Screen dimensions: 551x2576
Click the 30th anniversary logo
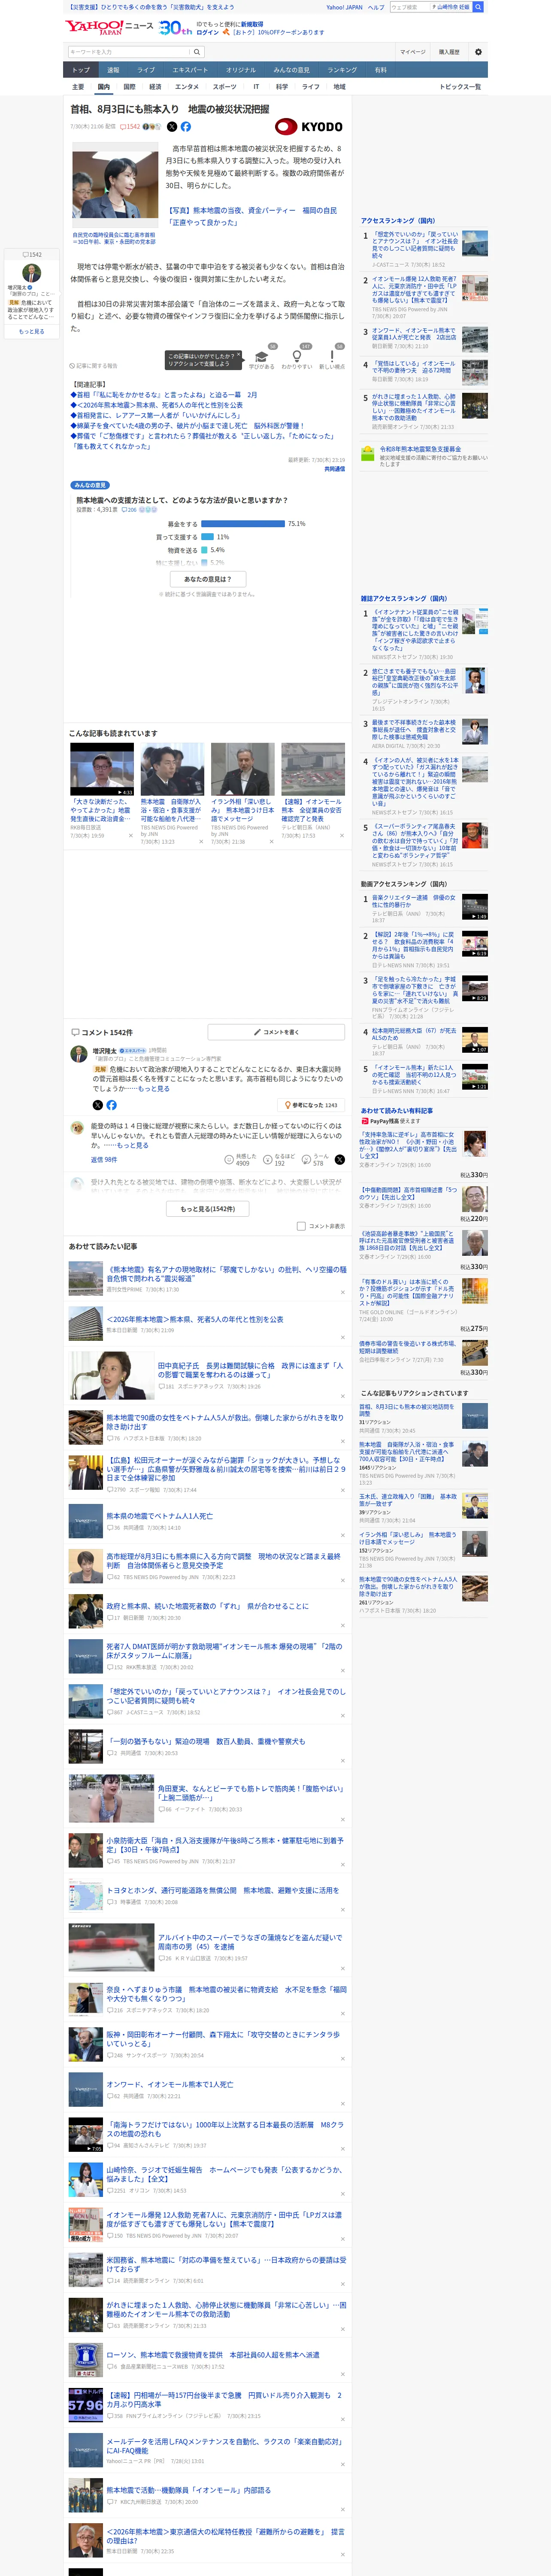[176, 28]
